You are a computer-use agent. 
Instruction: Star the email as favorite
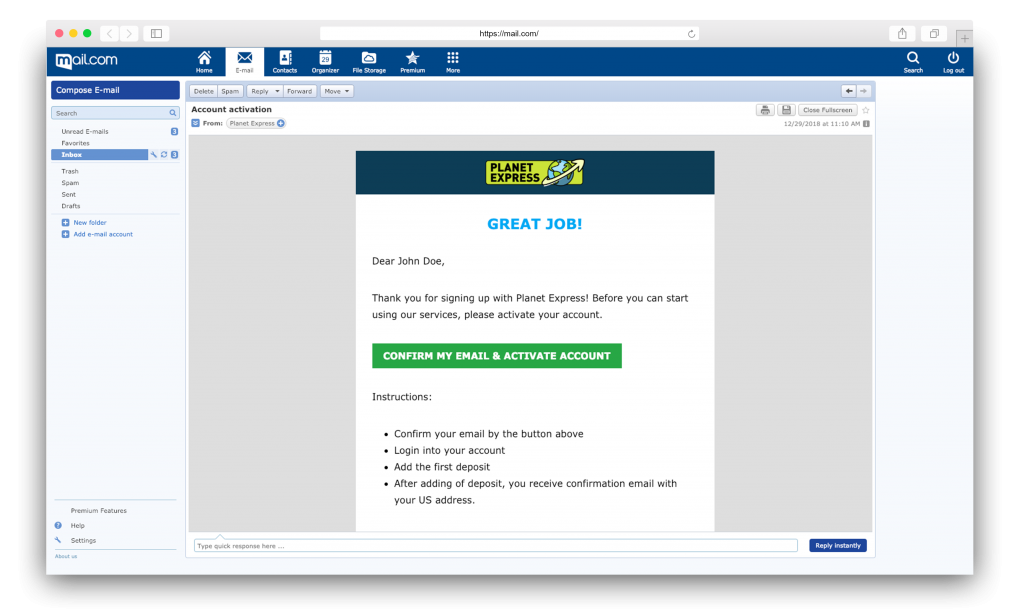[865, 110]
